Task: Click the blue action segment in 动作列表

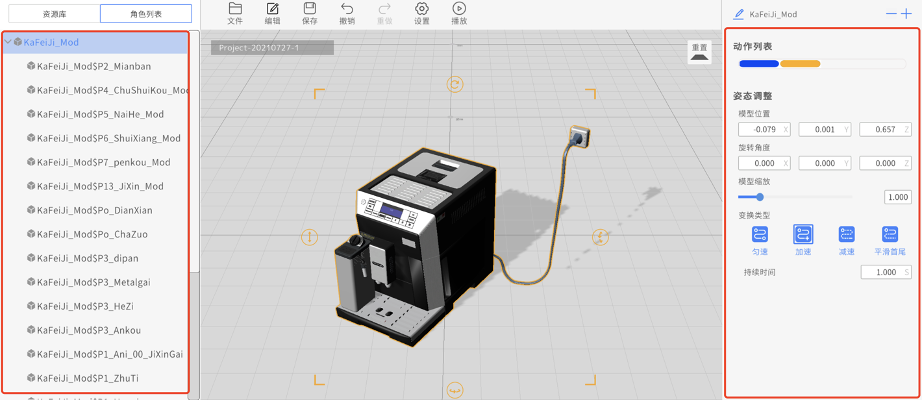Action: pos(759,64)
